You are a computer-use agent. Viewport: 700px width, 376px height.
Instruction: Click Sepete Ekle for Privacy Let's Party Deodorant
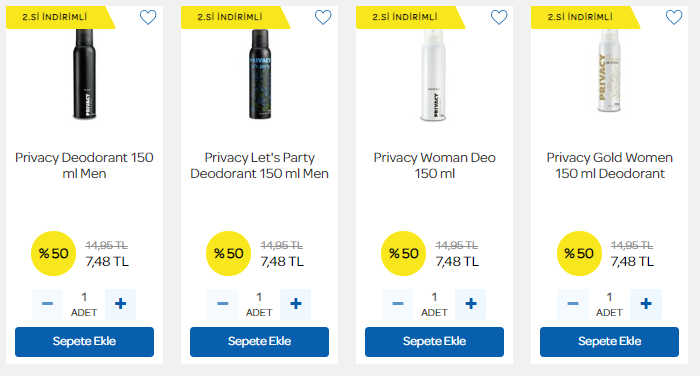click(x=259, y=342)
